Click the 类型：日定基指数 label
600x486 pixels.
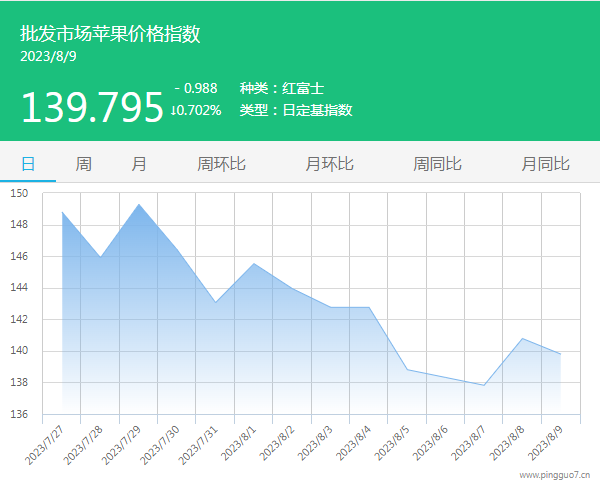pos(296,110)
